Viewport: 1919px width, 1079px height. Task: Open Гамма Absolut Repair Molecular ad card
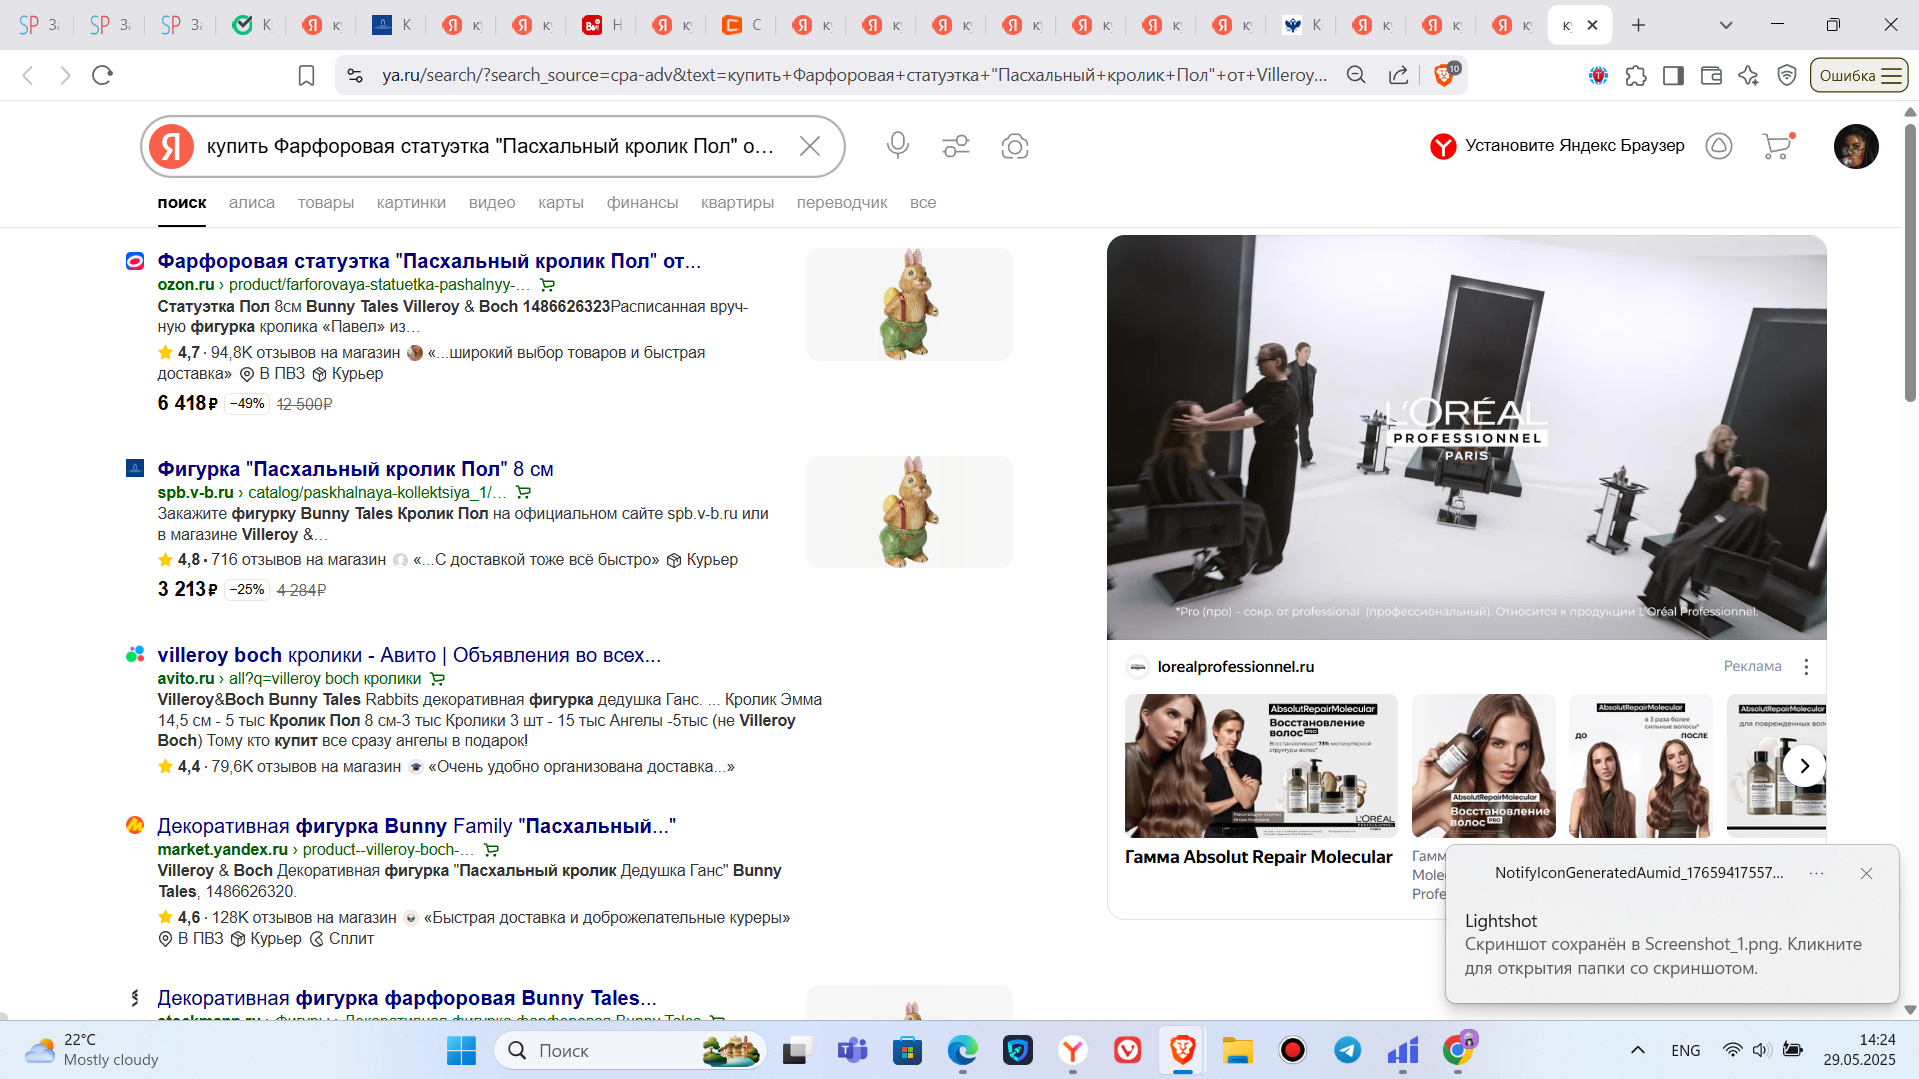pos(1260,781)
